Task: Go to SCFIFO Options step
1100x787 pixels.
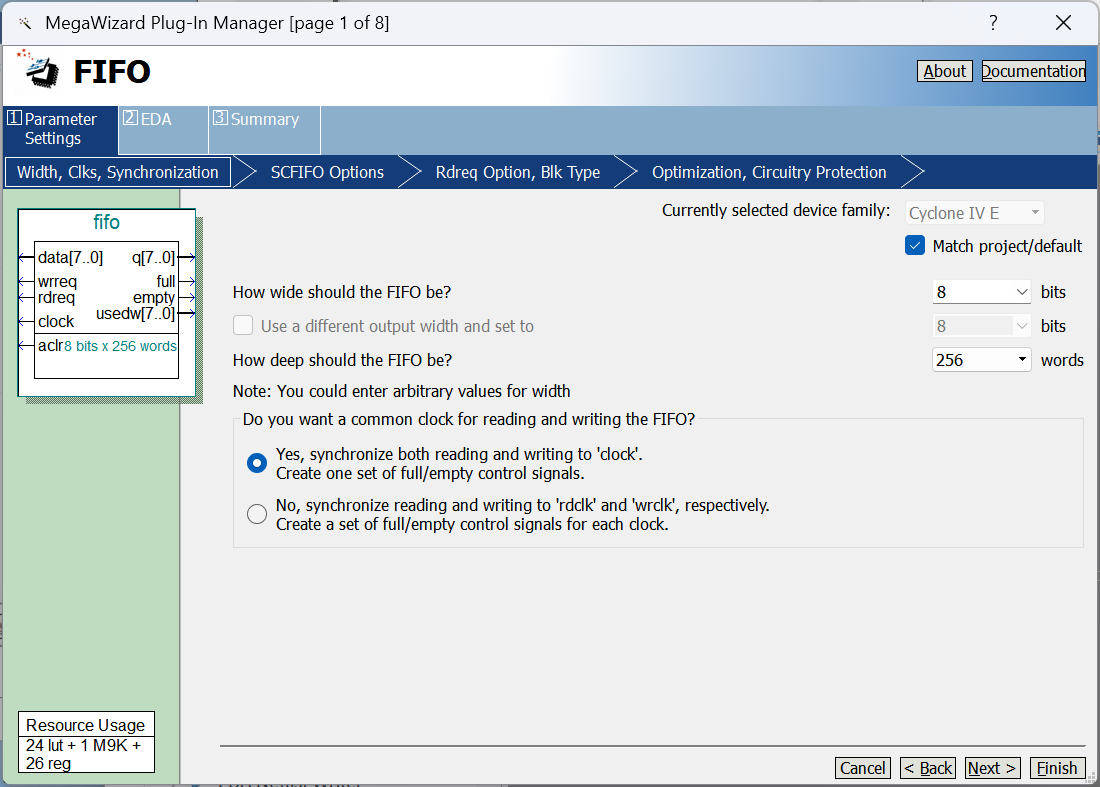Action: click(327, 173)
